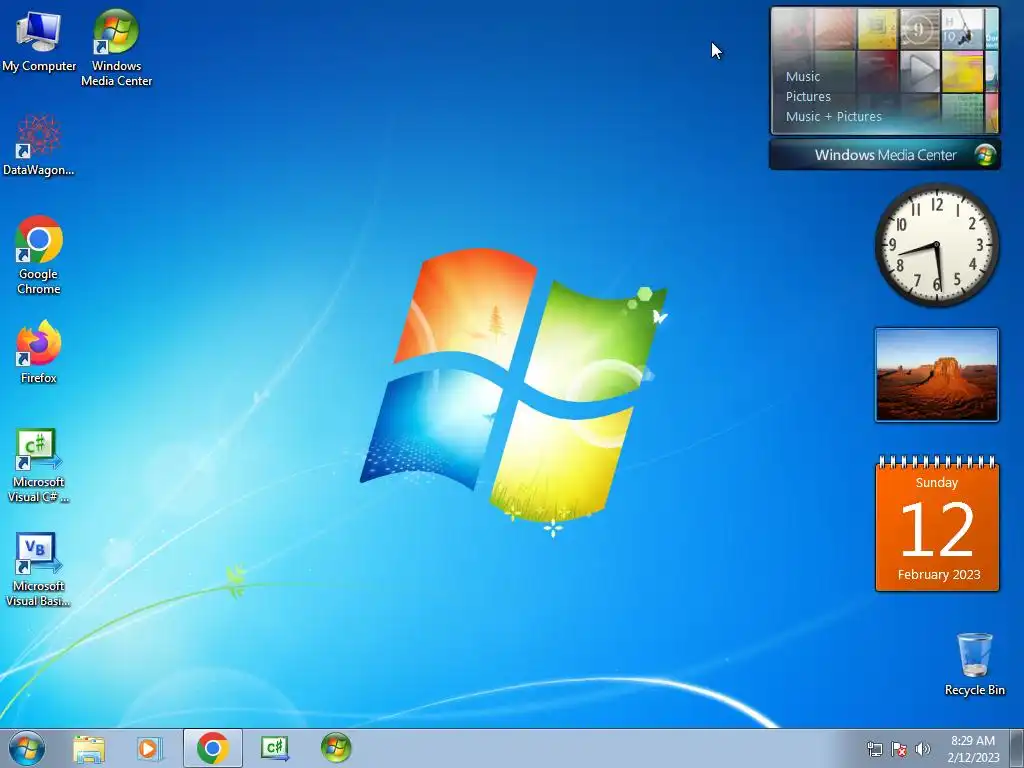
Task: Open Windows Media Center taskbar button
Action: (336, 748)
